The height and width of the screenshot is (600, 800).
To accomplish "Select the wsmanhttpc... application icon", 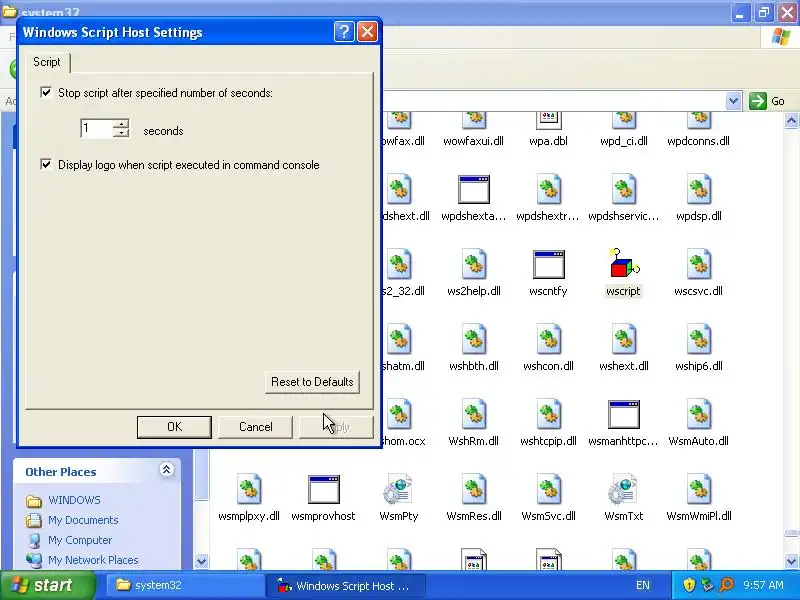I will click(x=623, y=414).
